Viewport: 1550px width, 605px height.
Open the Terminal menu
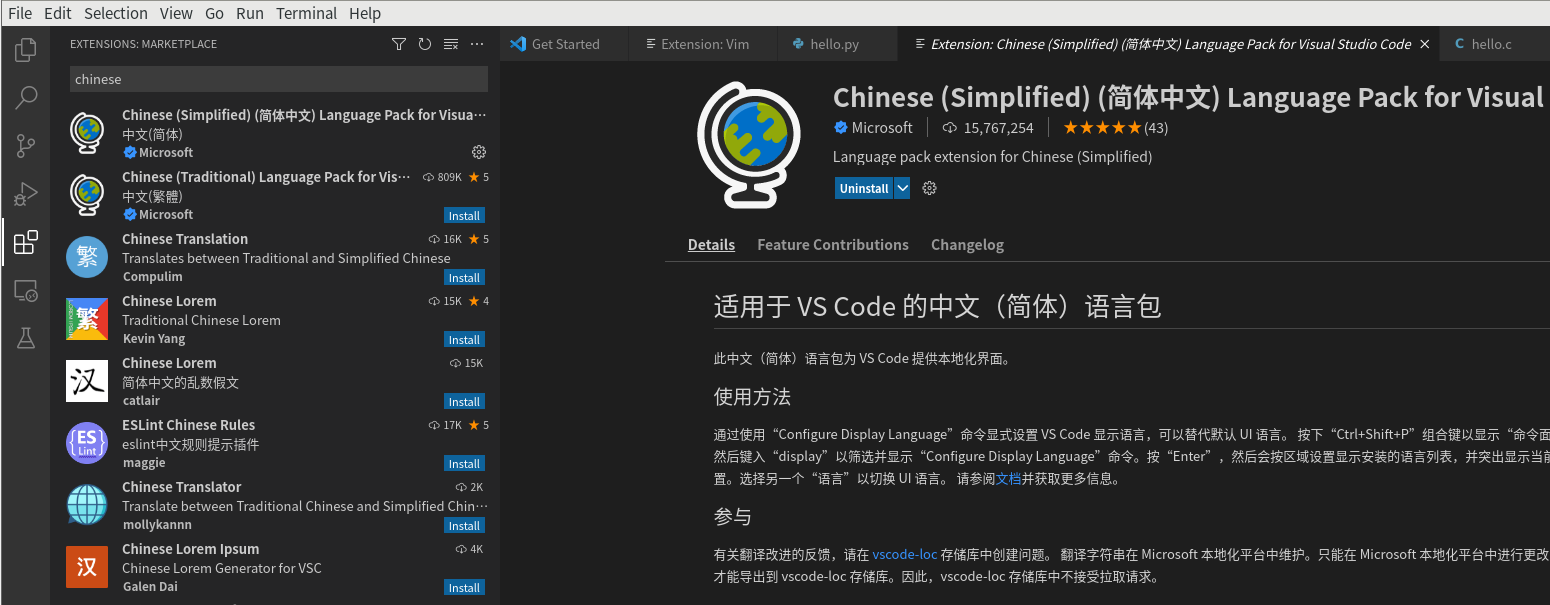click(306, 13)
